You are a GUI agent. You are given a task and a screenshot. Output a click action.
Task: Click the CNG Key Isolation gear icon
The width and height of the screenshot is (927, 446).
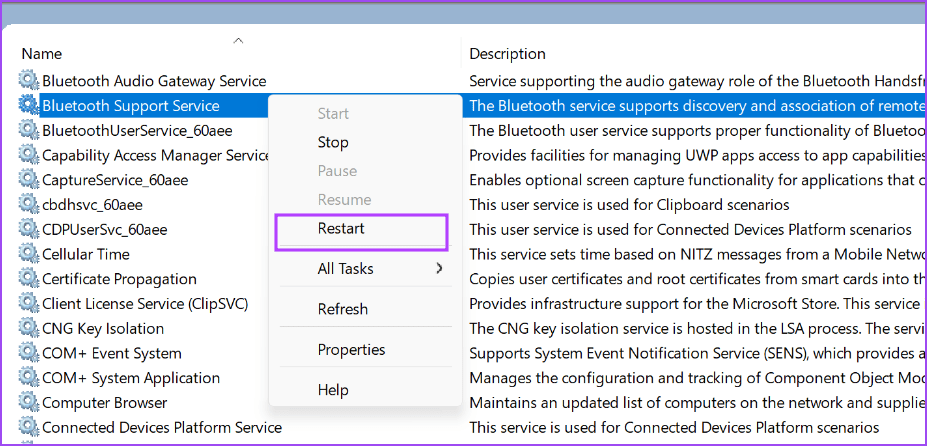point(28,328)
